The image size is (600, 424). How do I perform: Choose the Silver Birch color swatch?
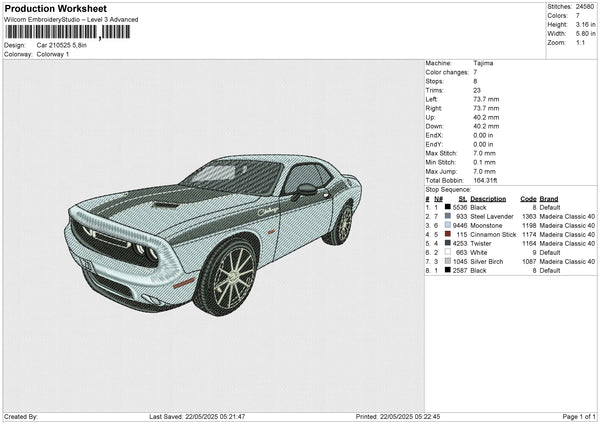pos(447,261)
